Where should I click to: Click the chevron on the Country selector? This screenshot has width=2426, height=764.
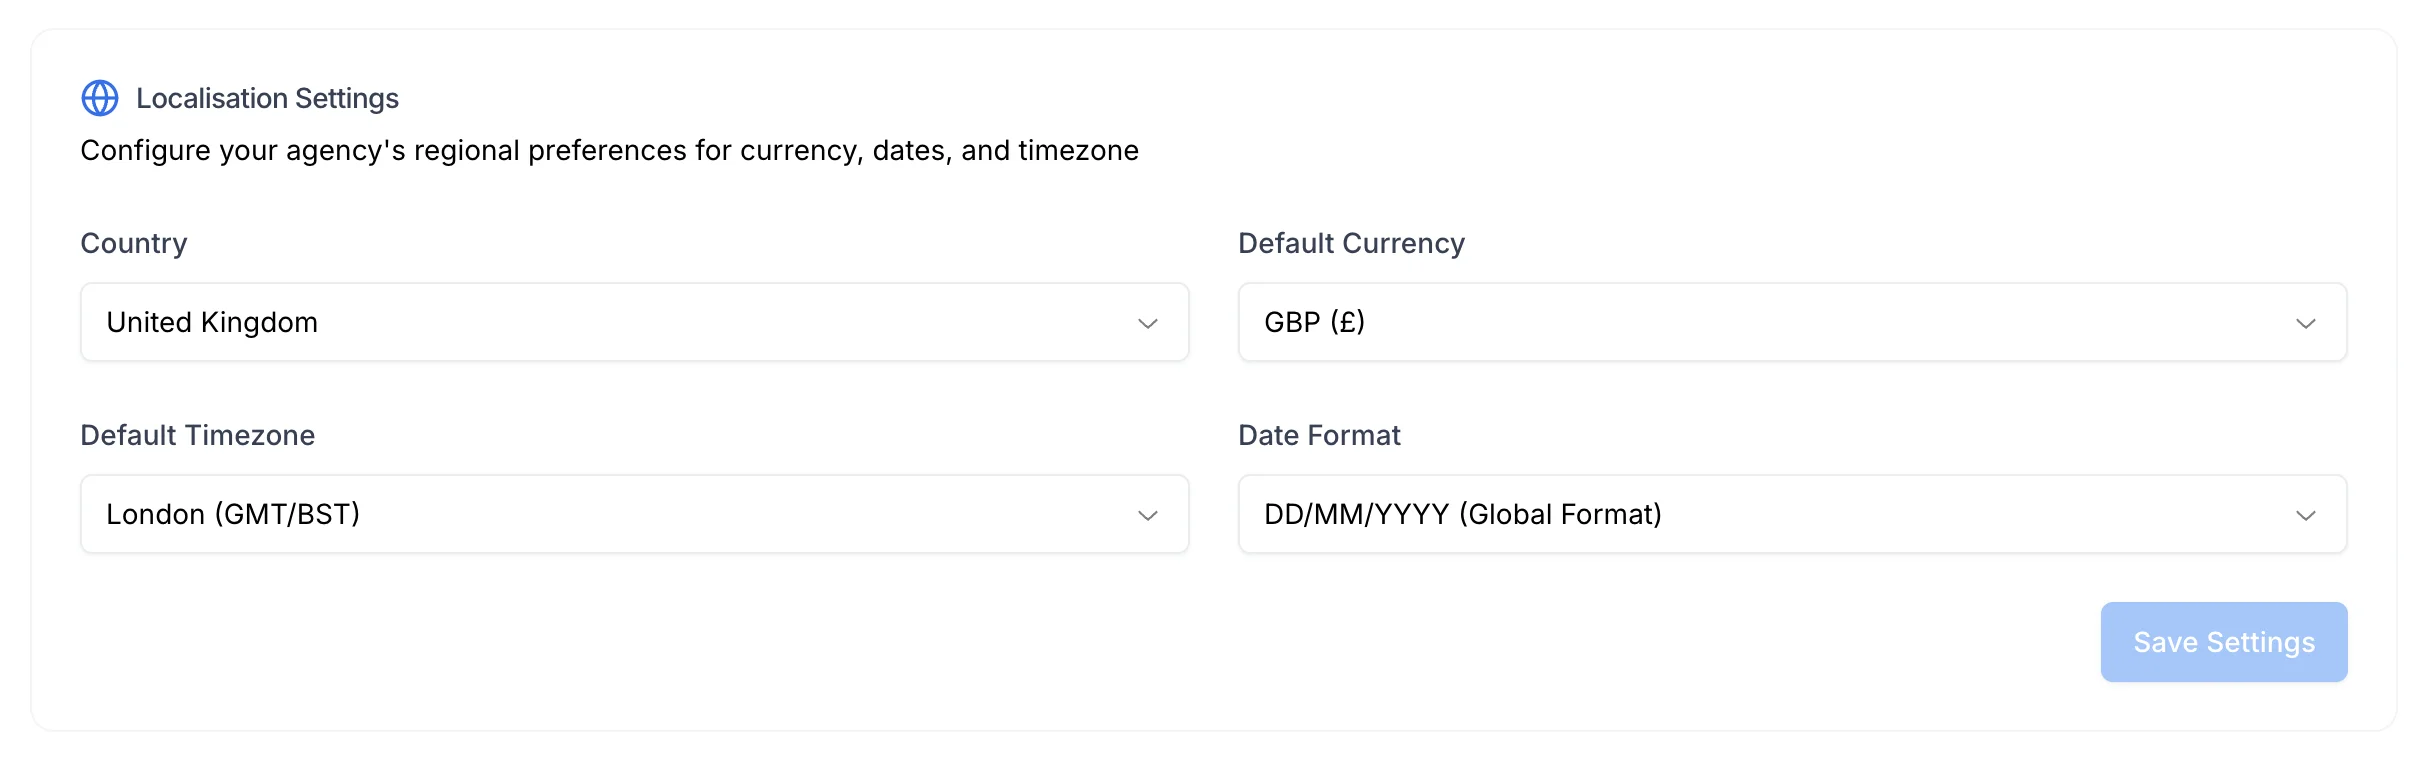click(1148, 323)
